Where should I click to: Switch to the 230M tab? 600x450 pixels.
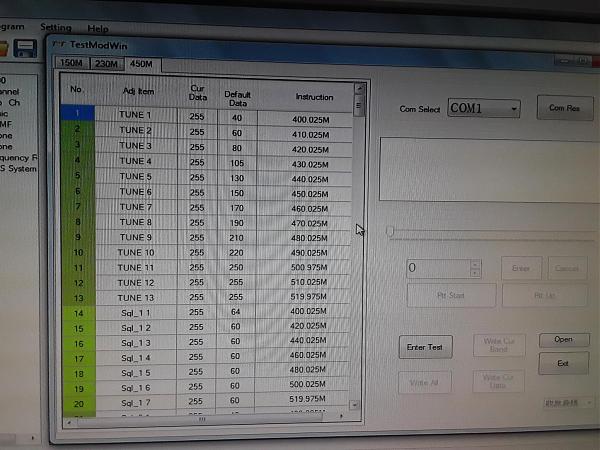click(105, 63)
